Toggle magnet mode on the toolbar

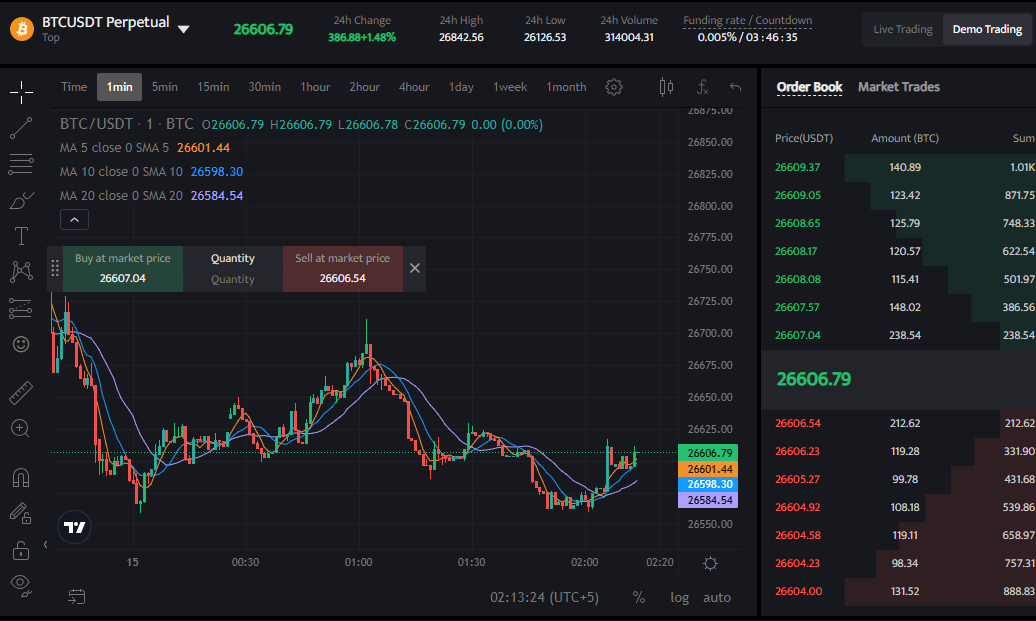[x=21, y=477]
